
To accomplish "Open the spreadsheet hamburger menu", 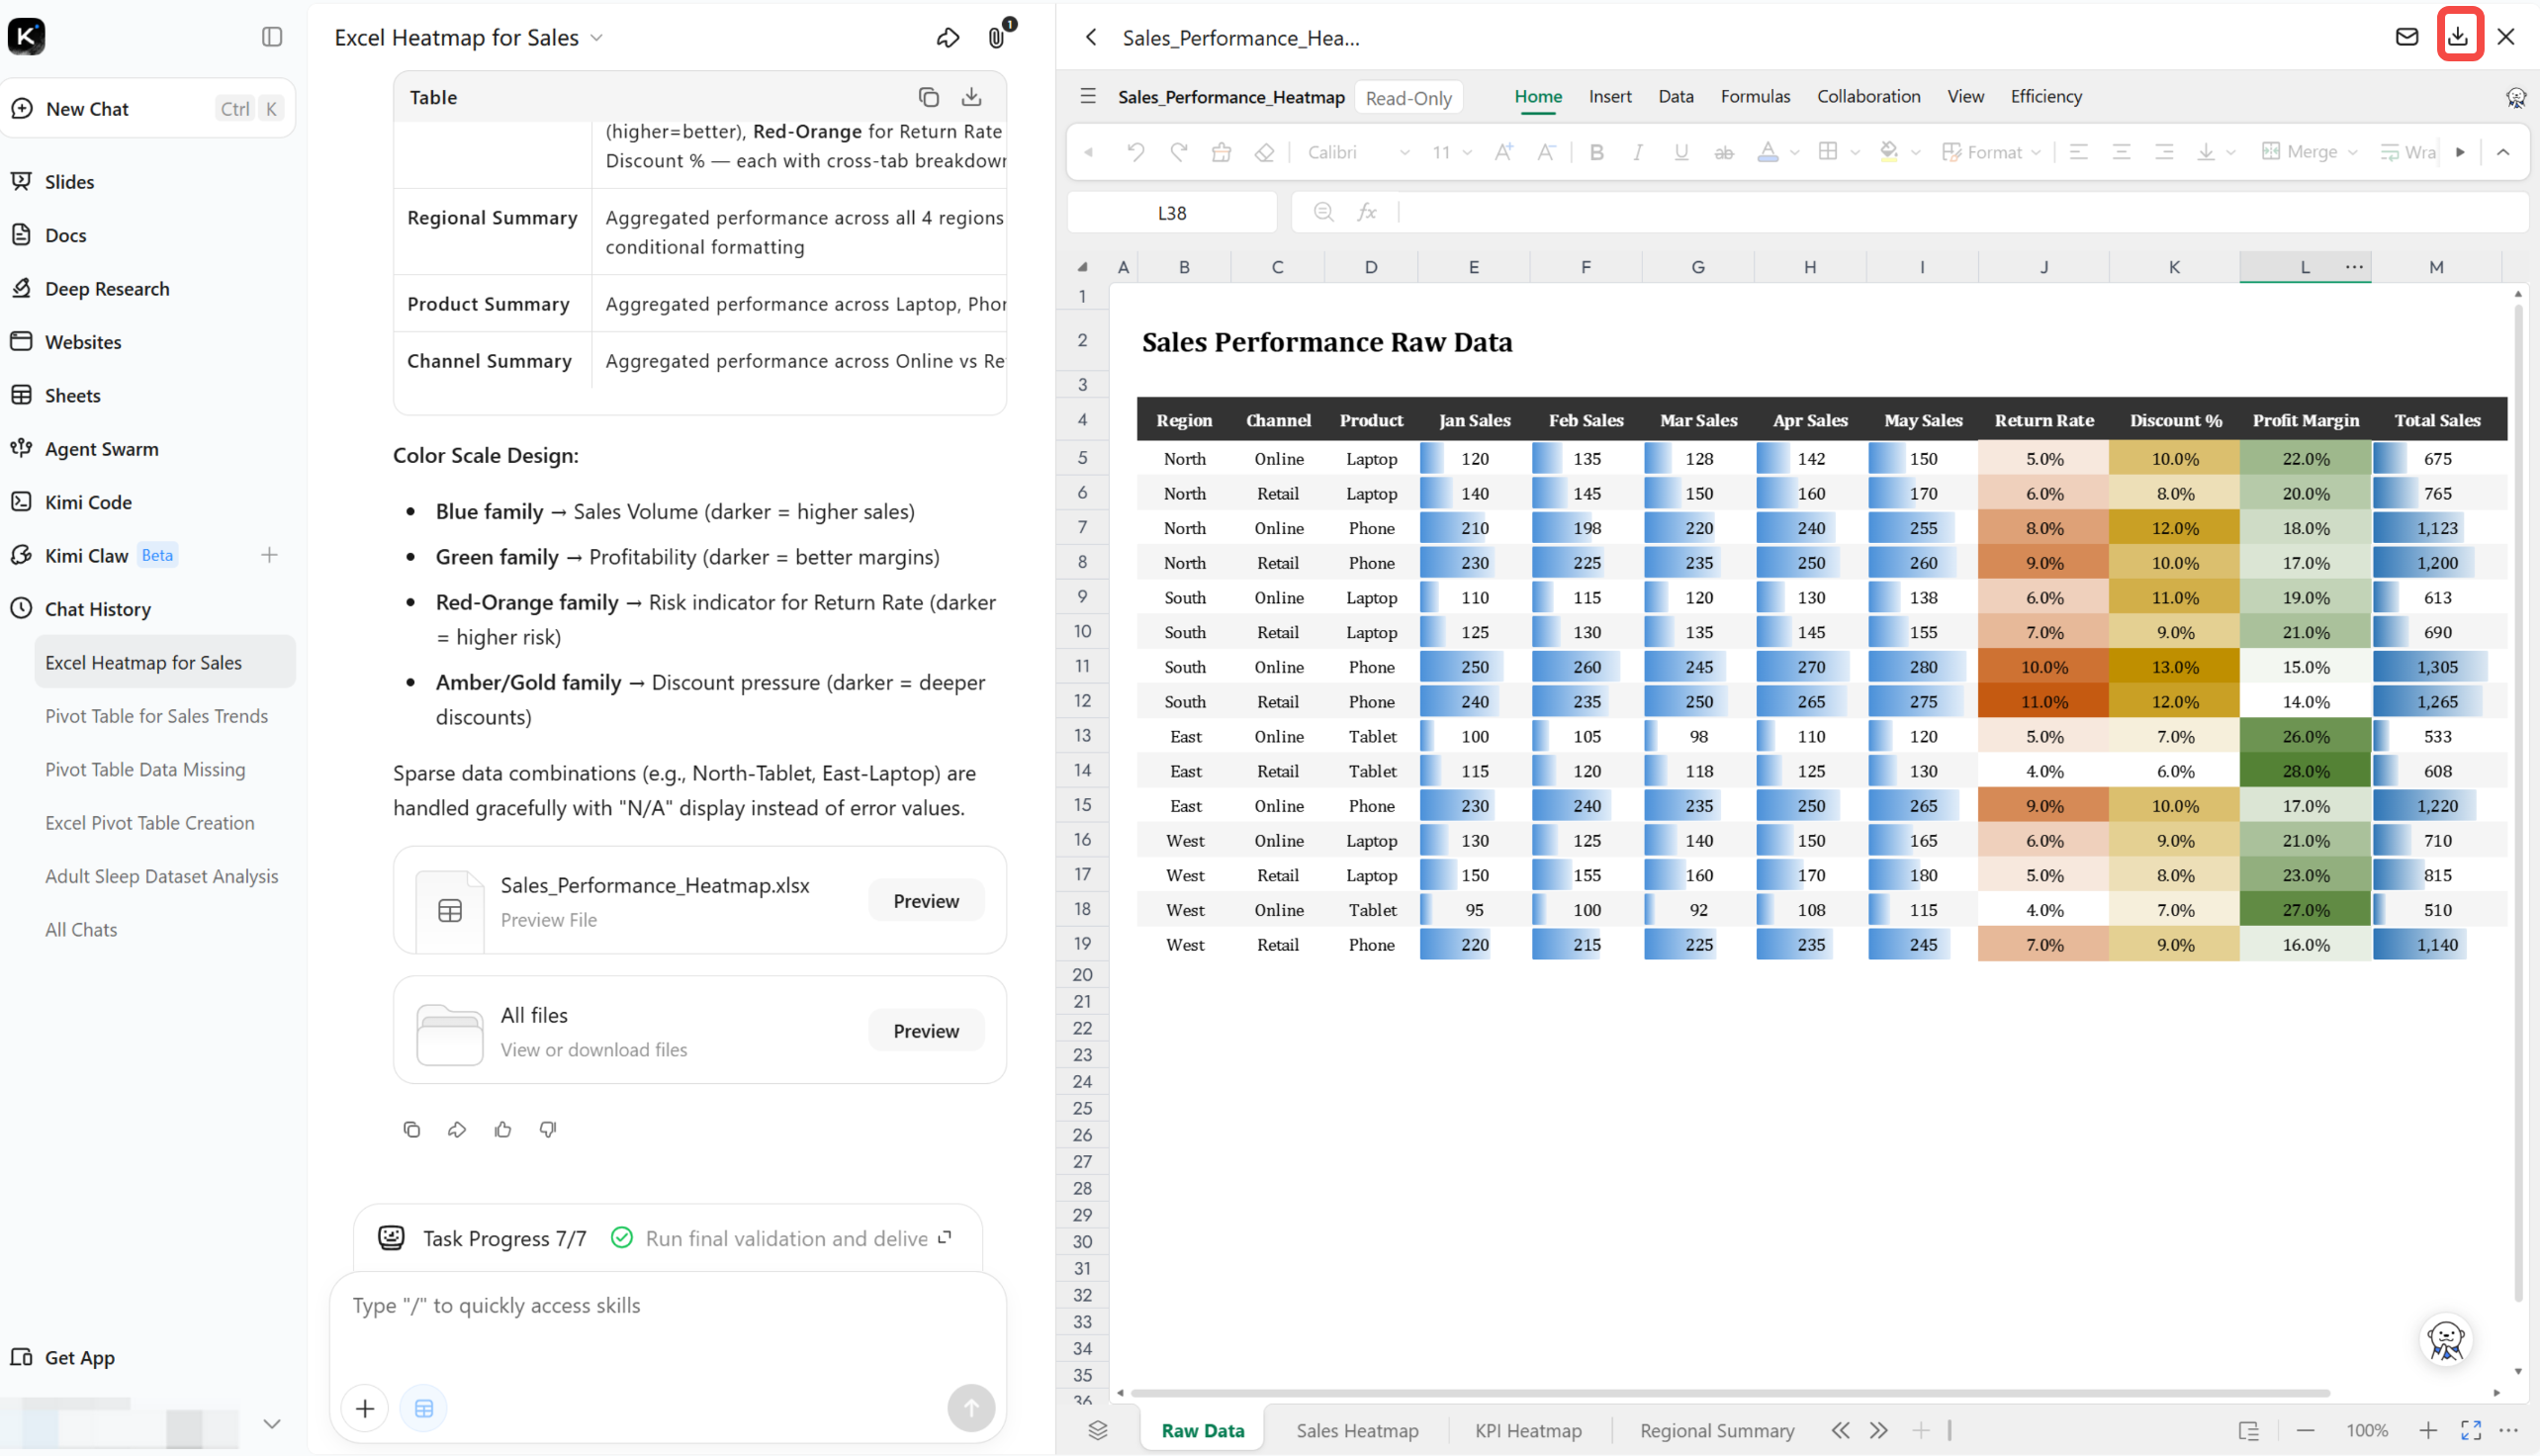I will coord(1088,96).
